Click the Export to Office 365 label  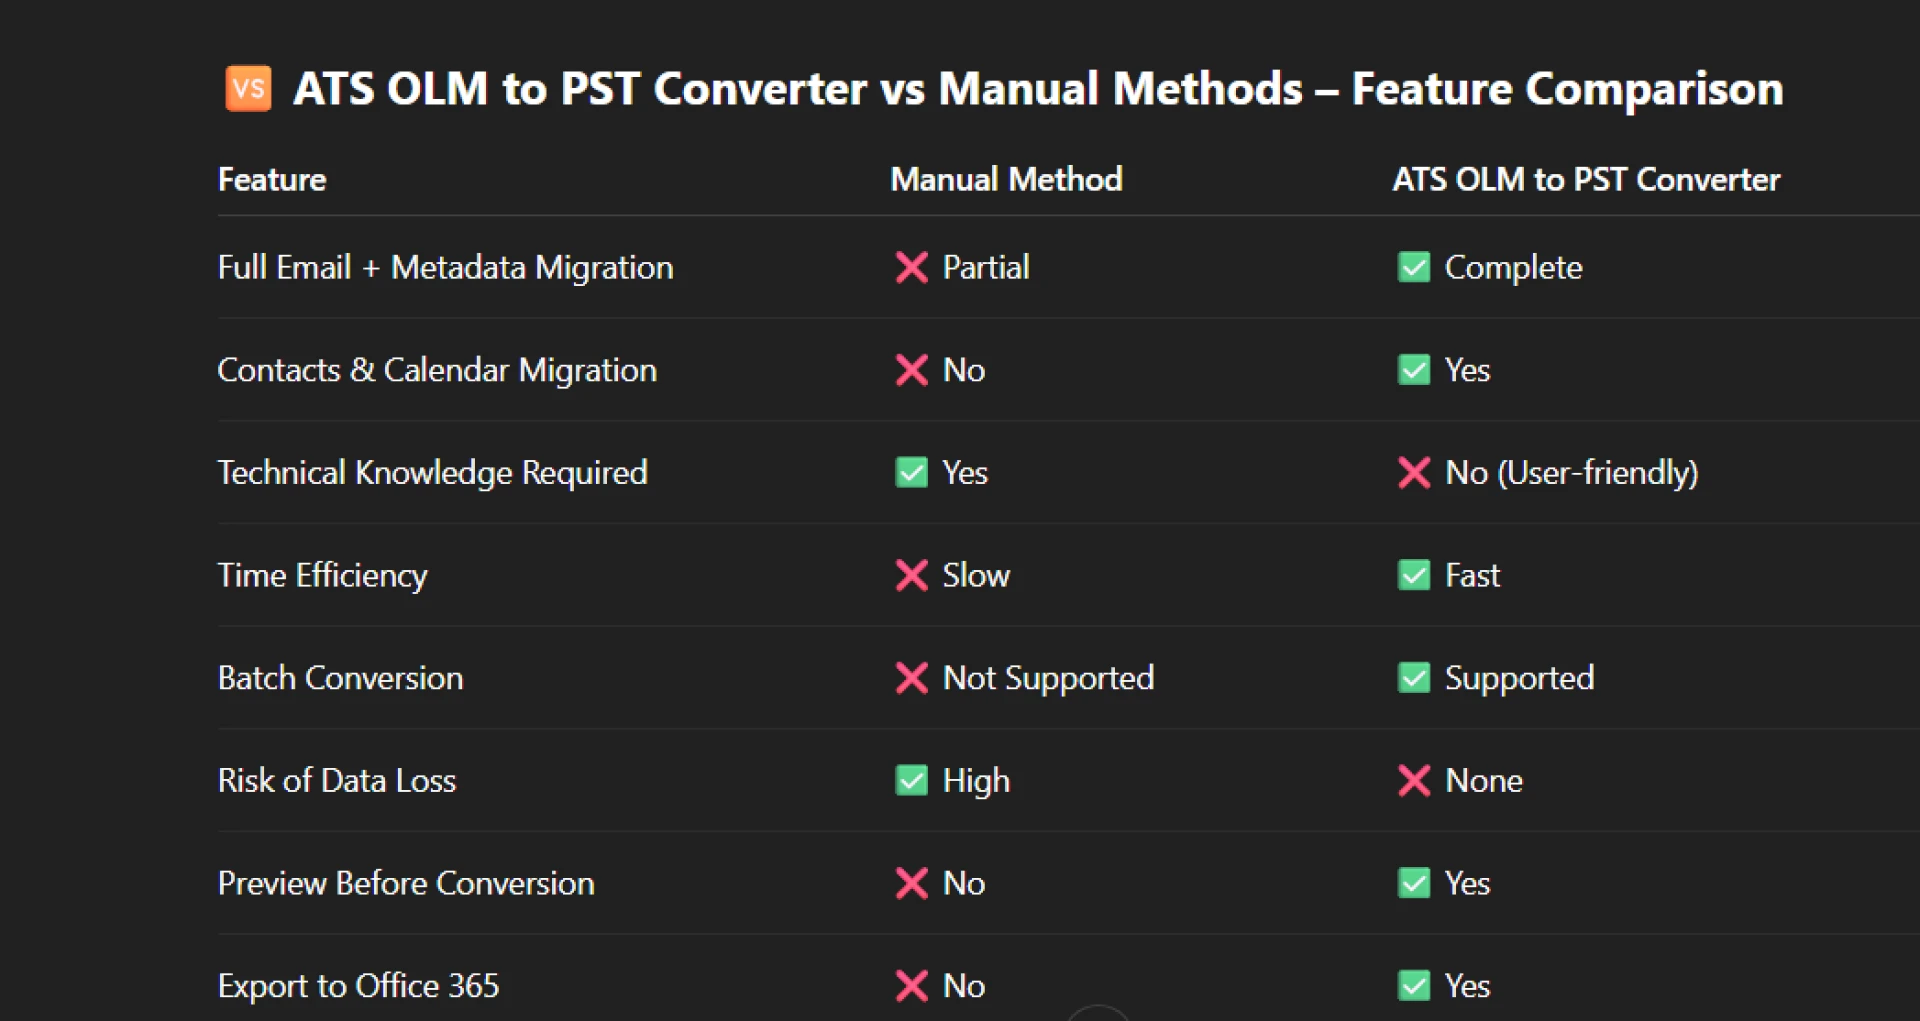click(x=358, y=986)
